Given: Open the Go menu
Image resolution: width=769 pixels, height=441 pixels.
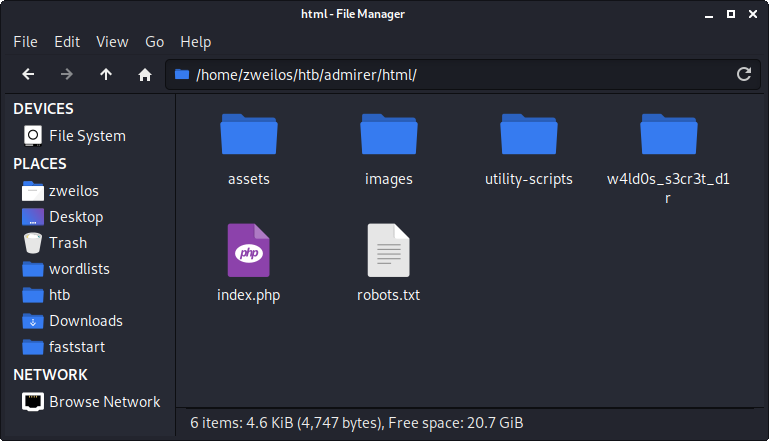Looking at the screenshot, I should 154,42.
